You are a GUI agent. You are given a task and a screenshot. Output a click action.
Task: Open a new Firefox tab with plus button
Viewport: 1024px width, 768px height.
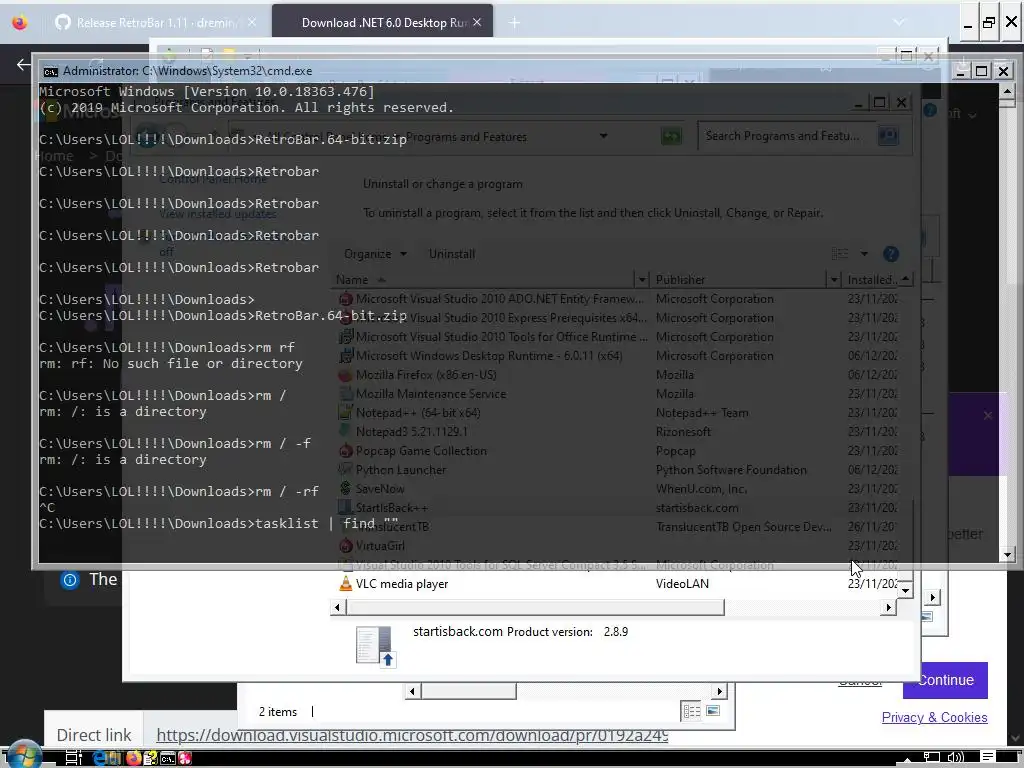click(x=515, y=23)
